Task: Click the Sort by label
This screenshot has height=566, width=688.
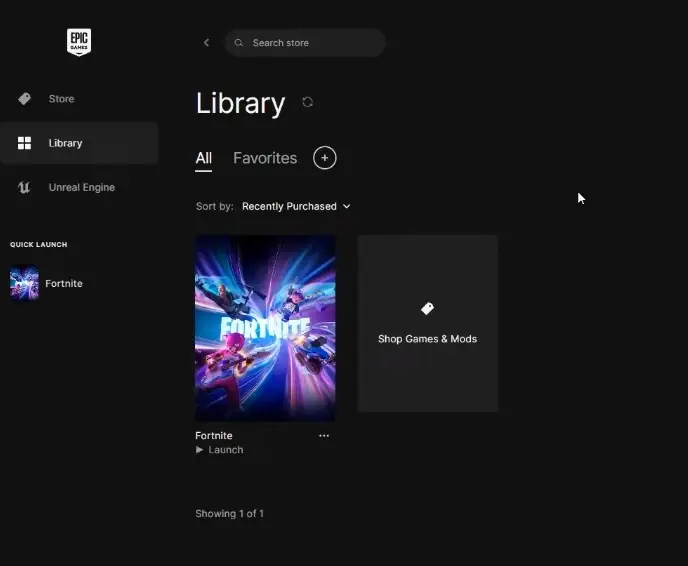Action: point(215,206)
